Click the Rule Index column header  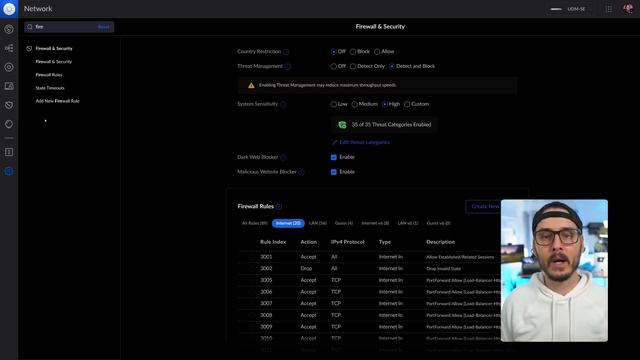pyautogui.click(x=273, y=242)
